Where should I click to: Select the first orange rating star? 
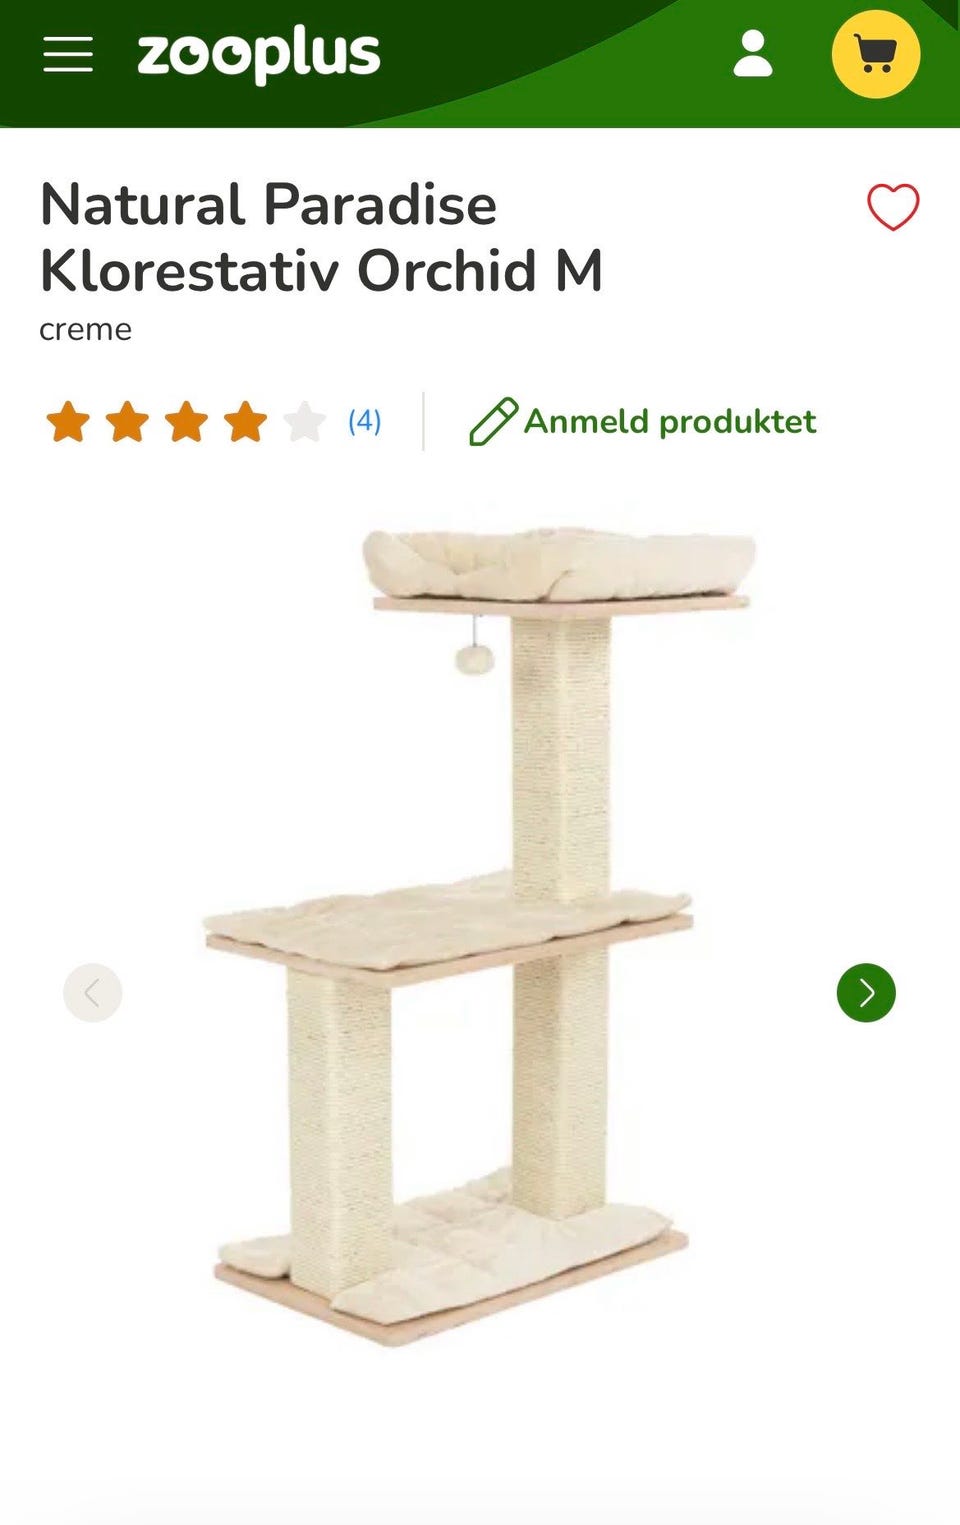(x=68, y=422)
